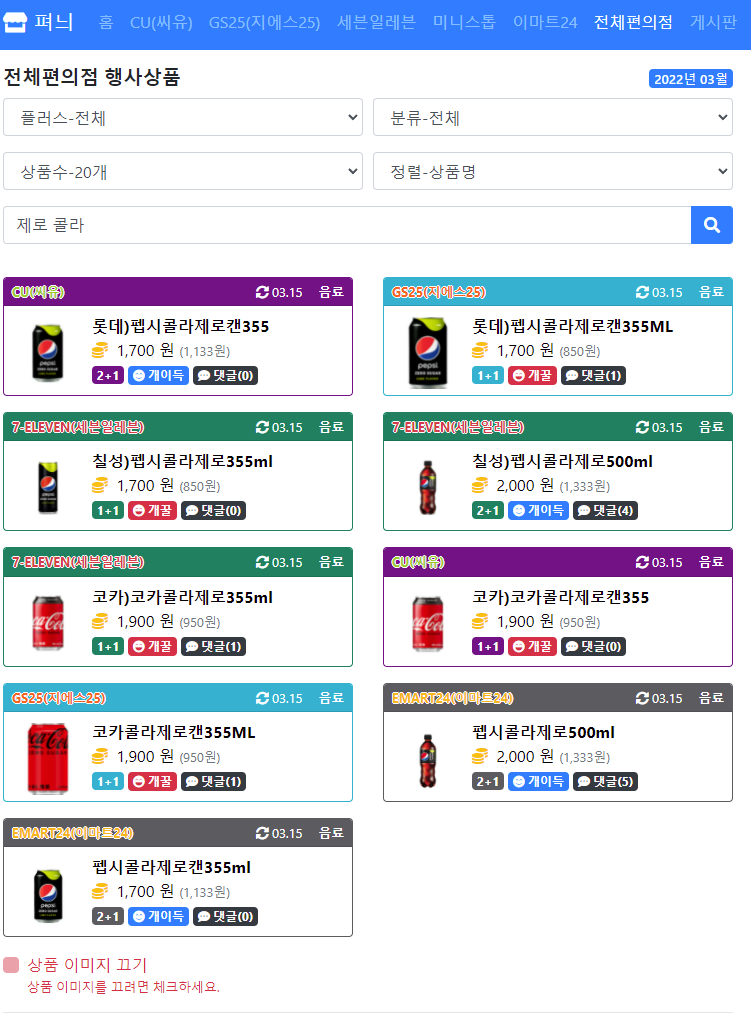Switch to 세븐일레븐 menu
Viewport: 751px width, 1026px height.
point(376,22)
